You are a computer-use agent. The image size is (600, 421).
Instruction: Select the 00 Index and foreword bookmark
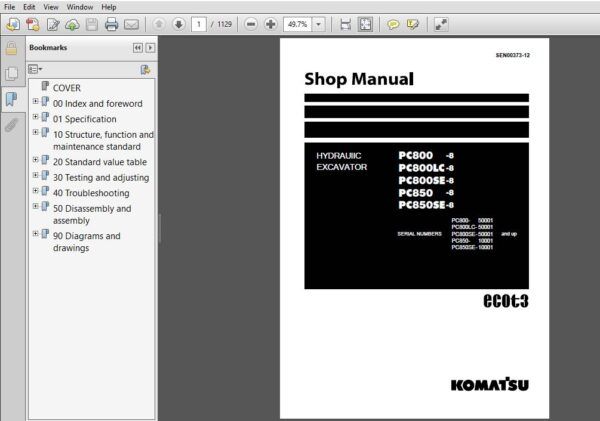[x=98, y=104]
